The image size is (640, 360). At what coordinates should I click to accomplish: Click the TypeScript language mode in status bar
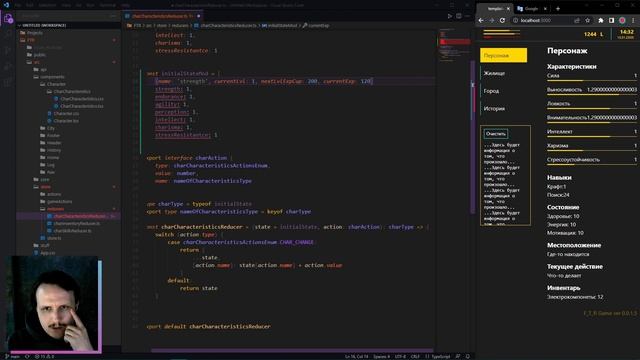(x=440, y=356)
